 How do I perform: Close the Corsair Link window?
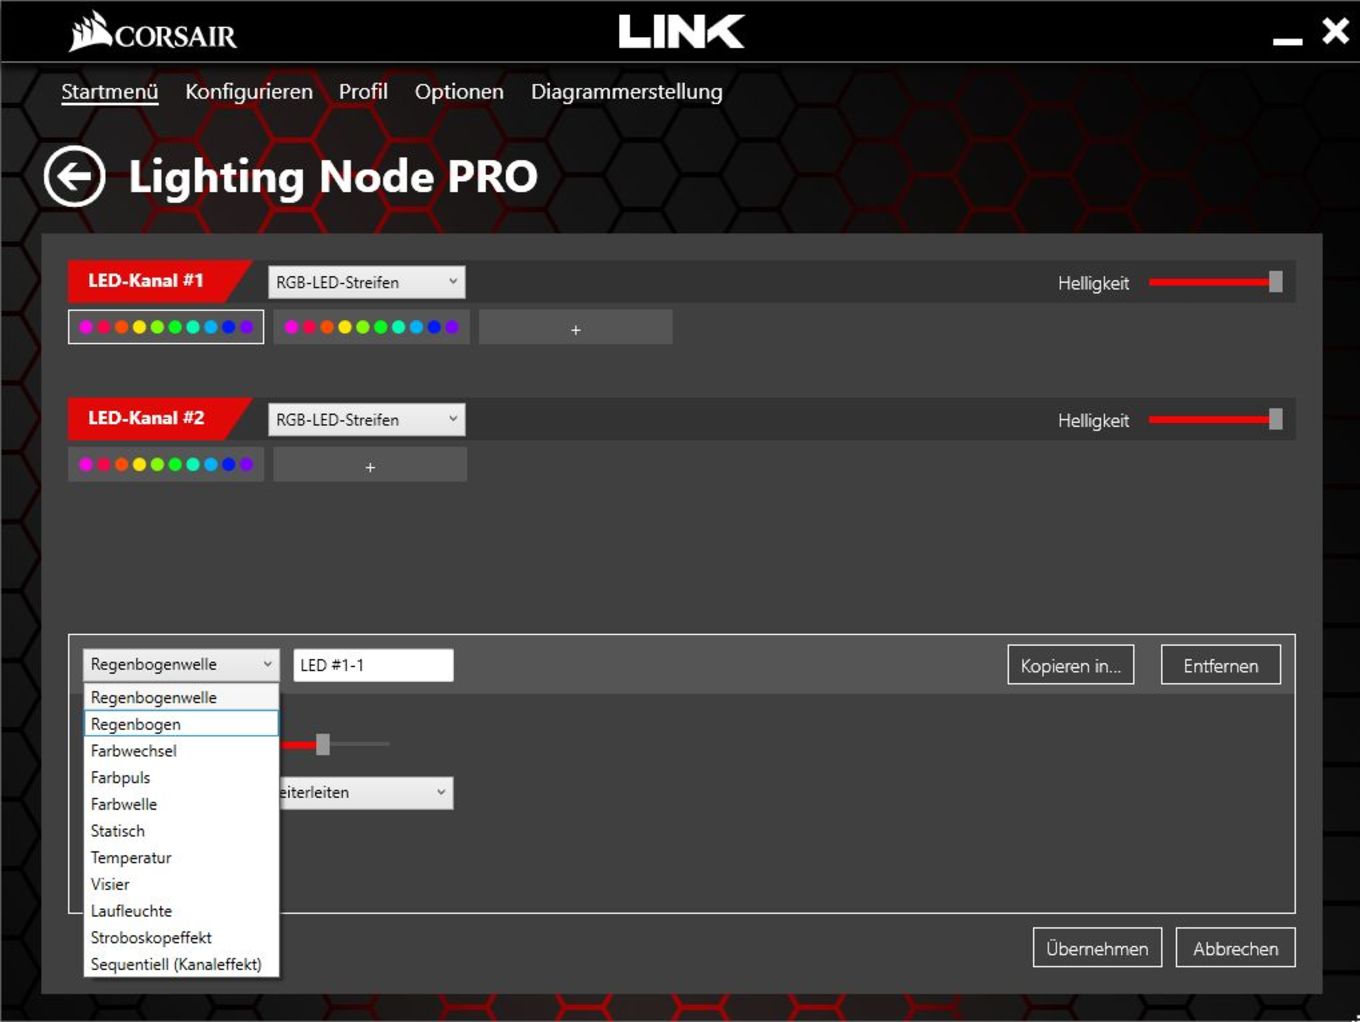[1336, 31]
